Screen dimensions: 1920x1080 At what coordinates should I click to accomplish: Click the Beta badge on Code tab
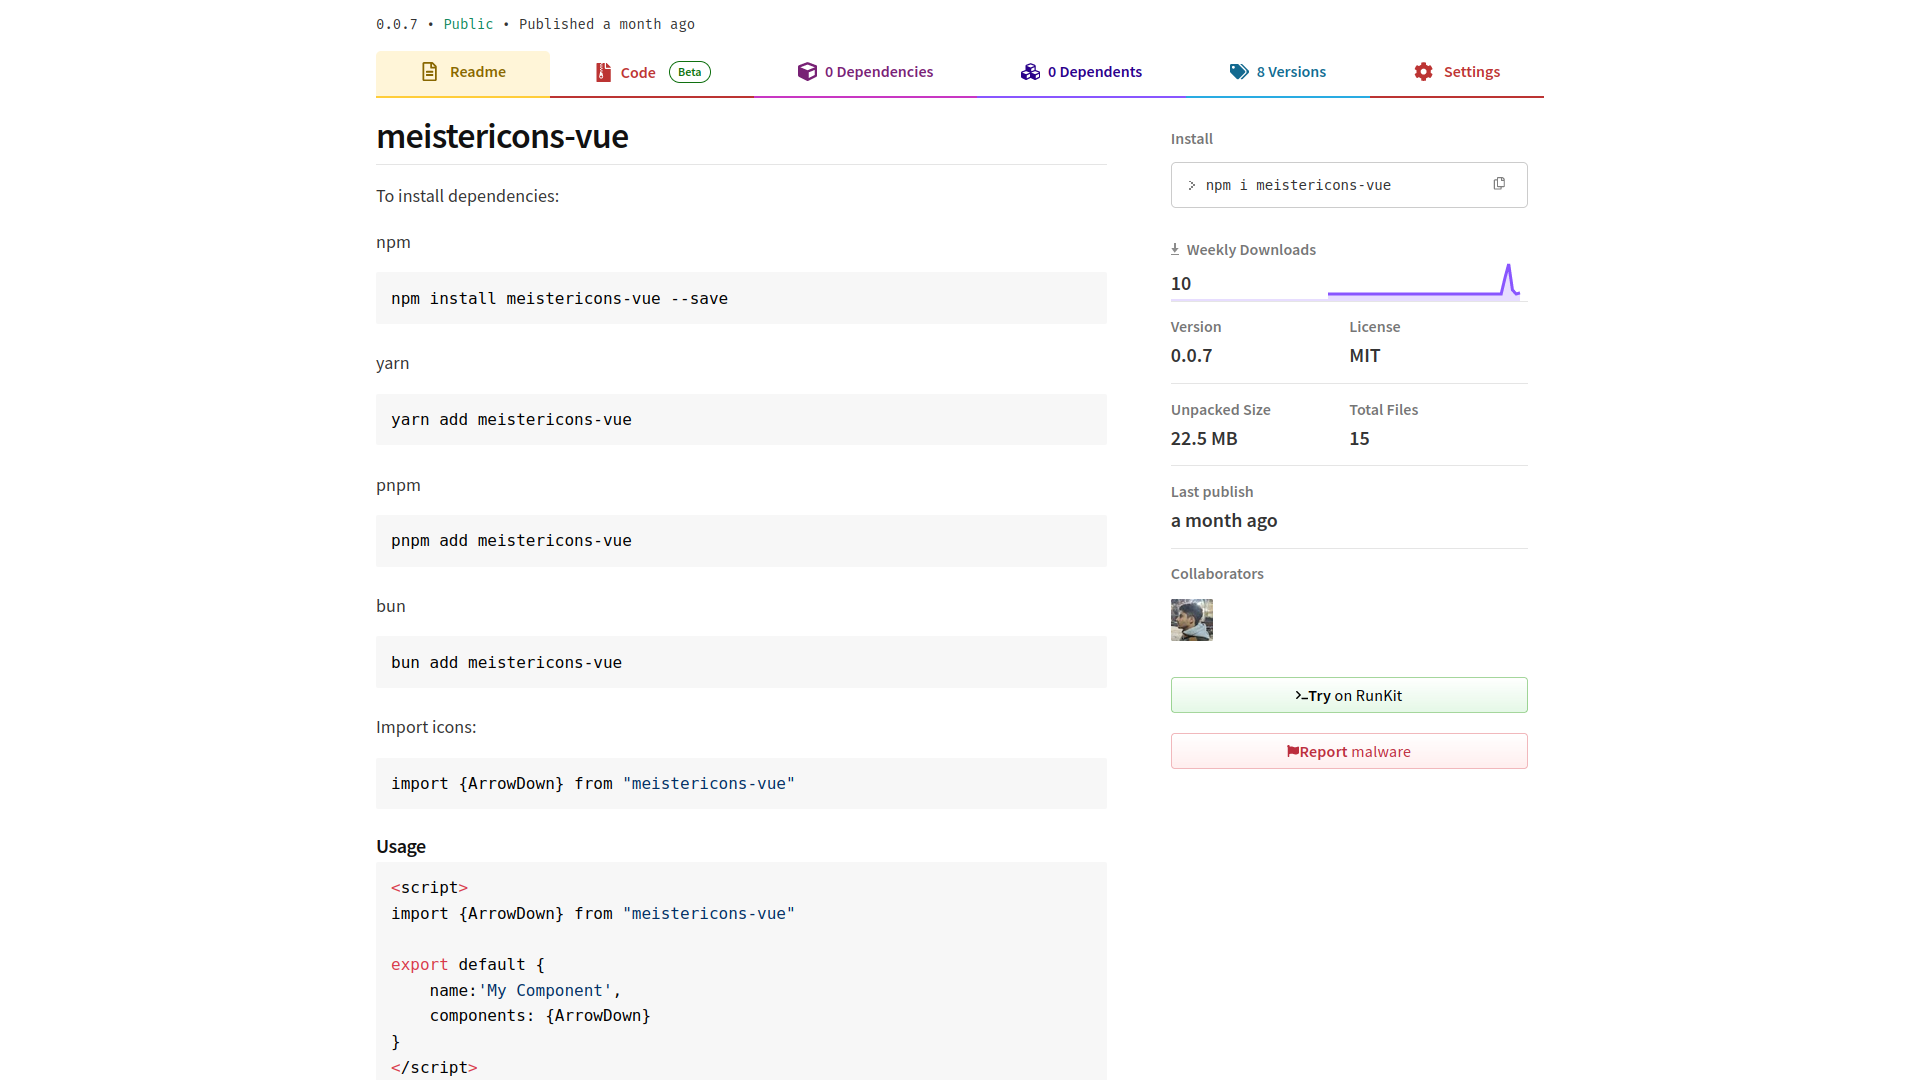point(689,72)
